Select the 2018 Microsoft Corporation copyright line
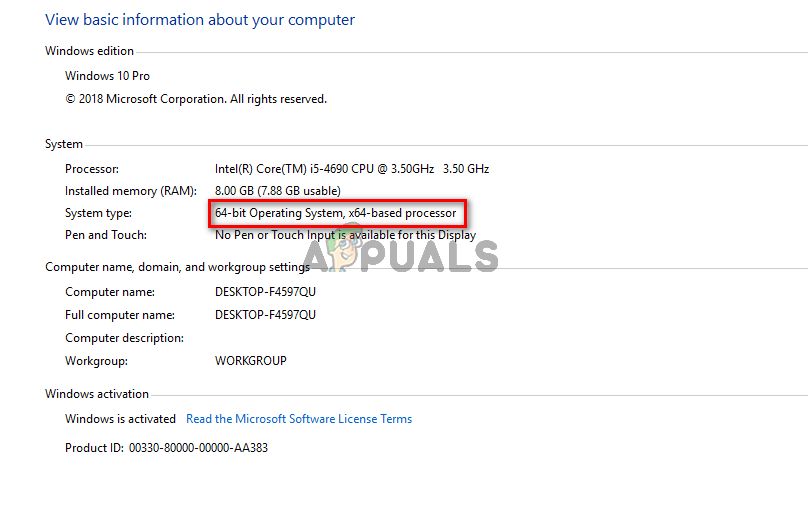Image resolution: width=808 pixels, height=510 pixels. (196, 99)
